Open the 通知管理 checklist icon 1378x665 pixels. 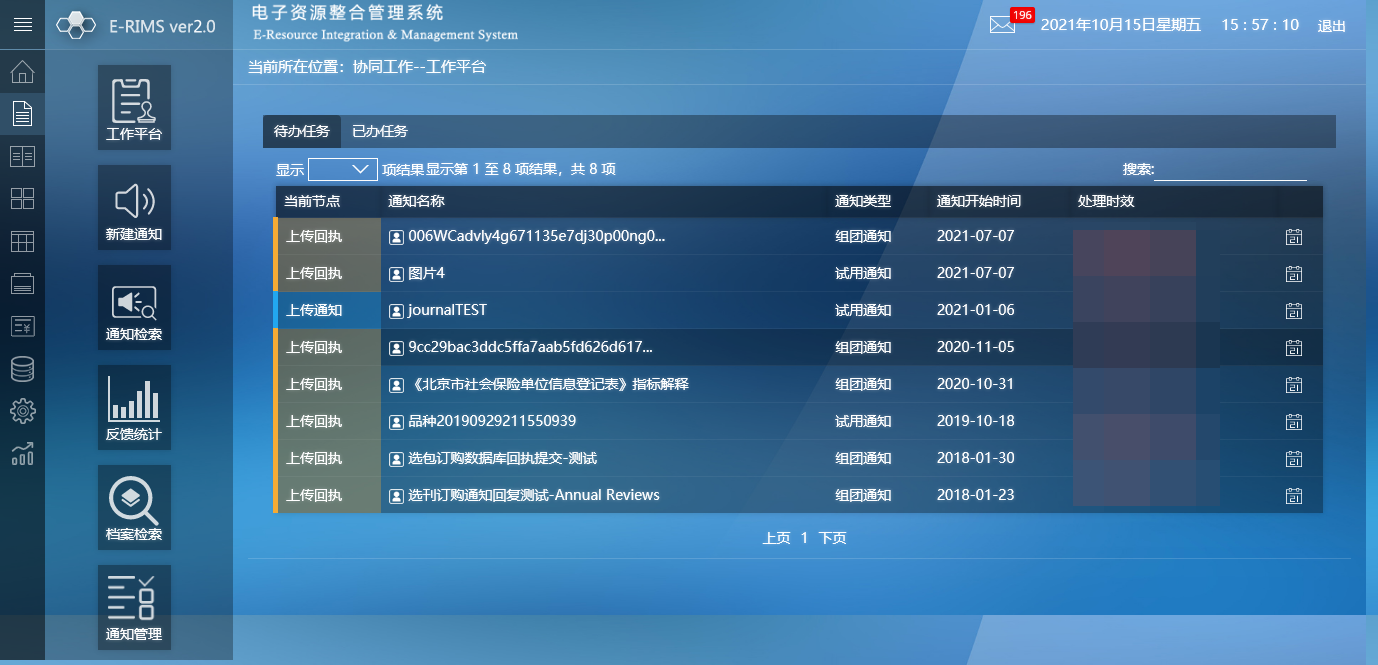click(x=134, y=608)
